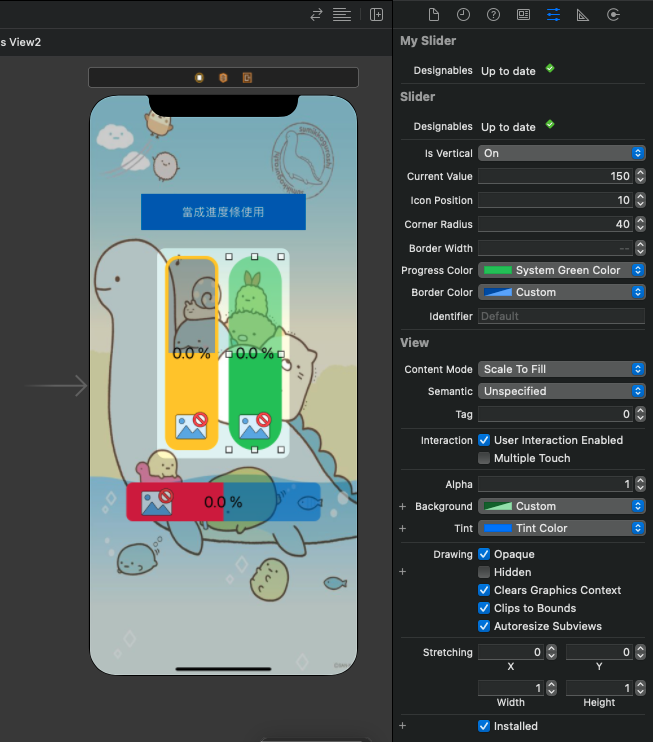This screenshot has height=742, width=653.
Task: Click the Alpha stepper
Action: point(640,484)
